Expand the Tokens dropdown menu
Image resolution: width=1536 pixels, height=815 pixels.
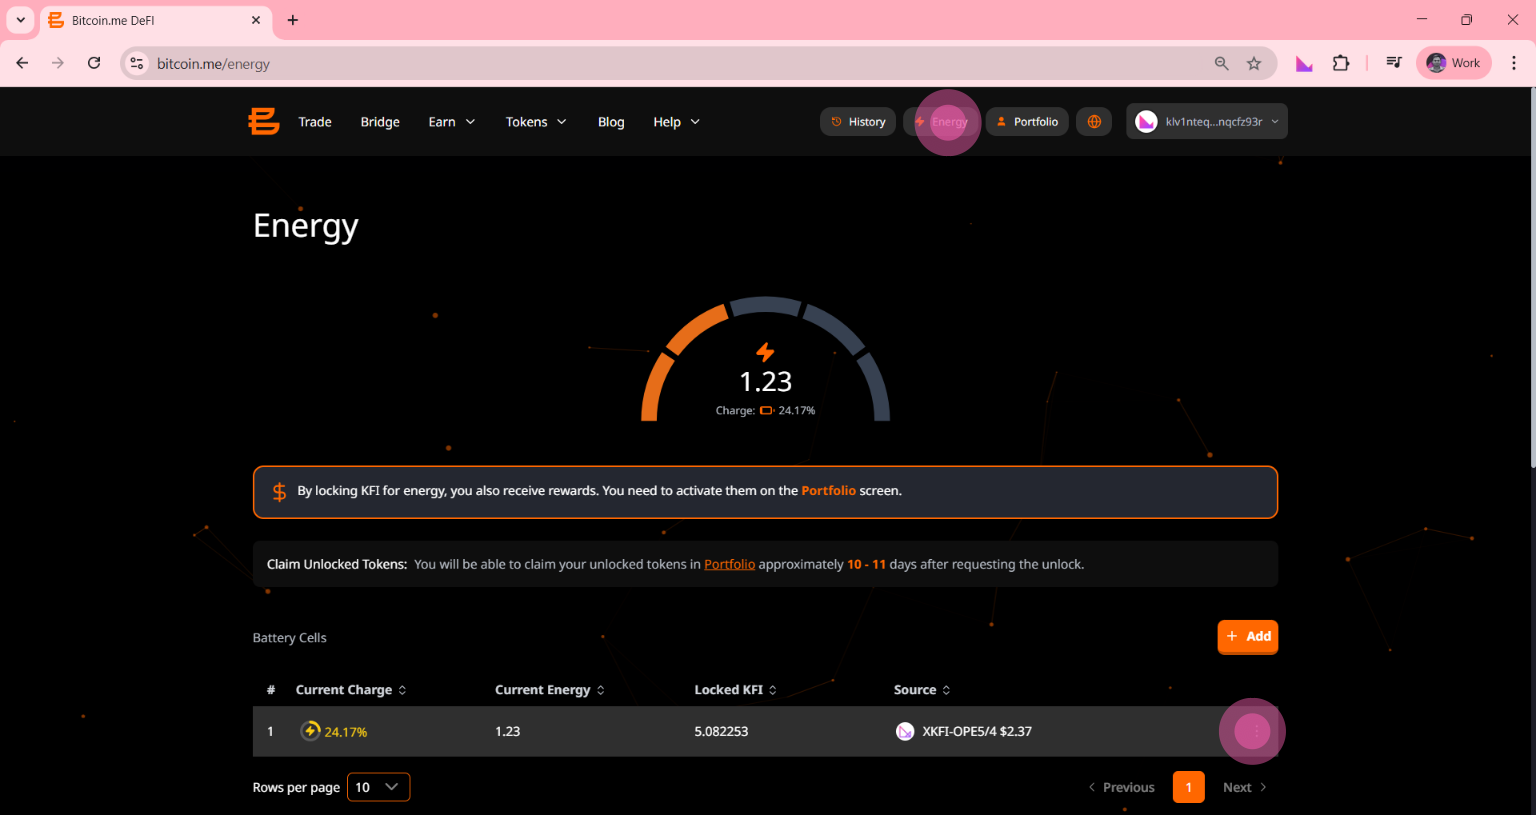(x=535, y=122)
